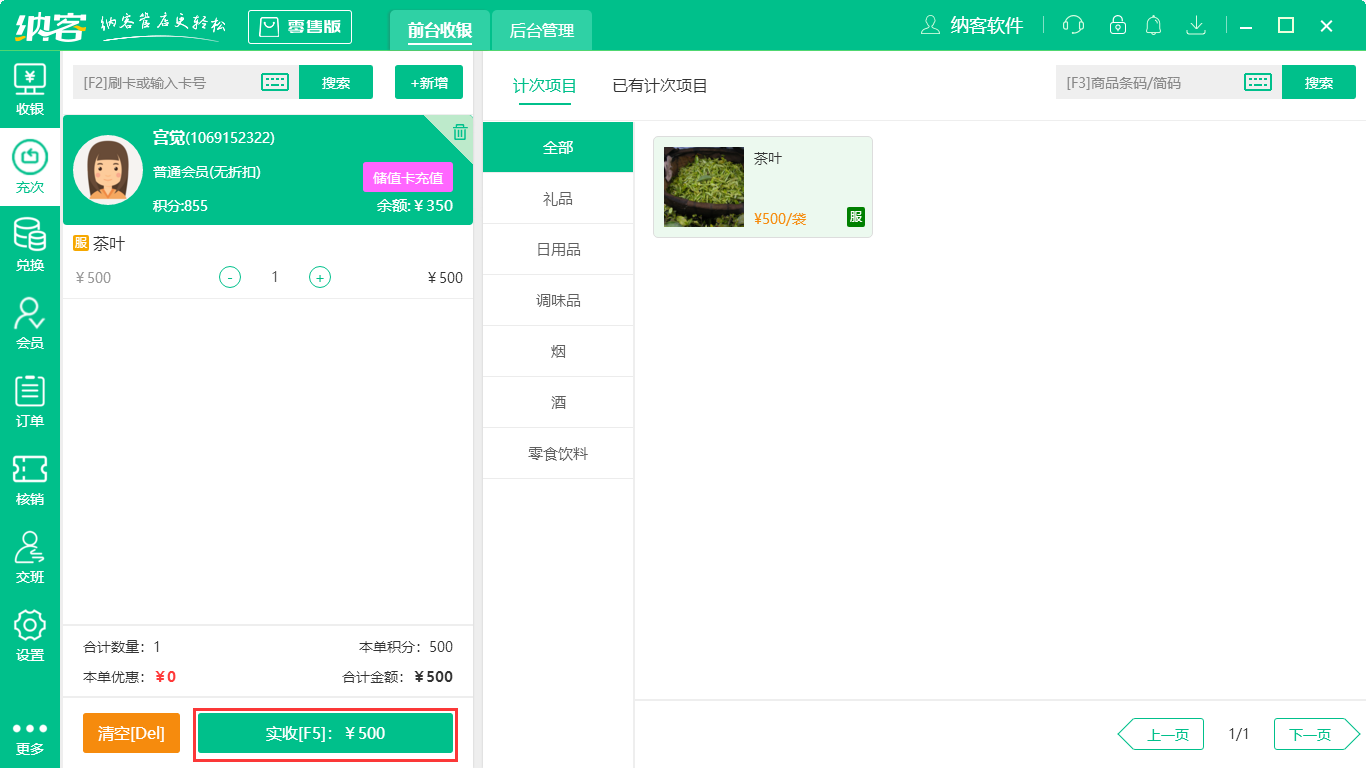Click the 茶叶 product card
This screenshot has width=1366, height=768.
763,187
